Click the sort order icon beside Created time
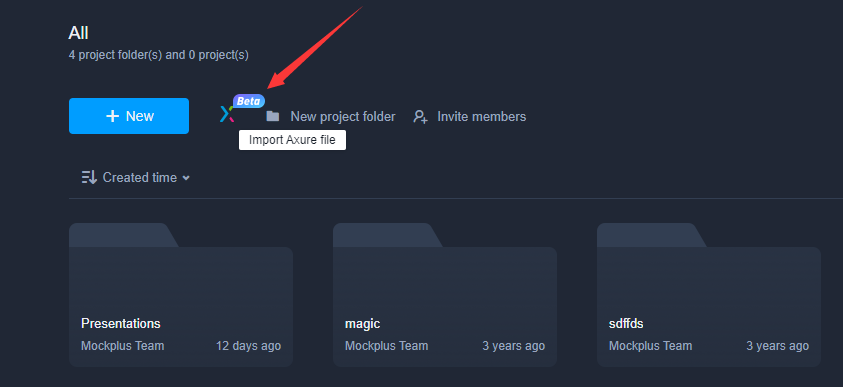This screenshot has width=843, height=387. coord(89,177)
